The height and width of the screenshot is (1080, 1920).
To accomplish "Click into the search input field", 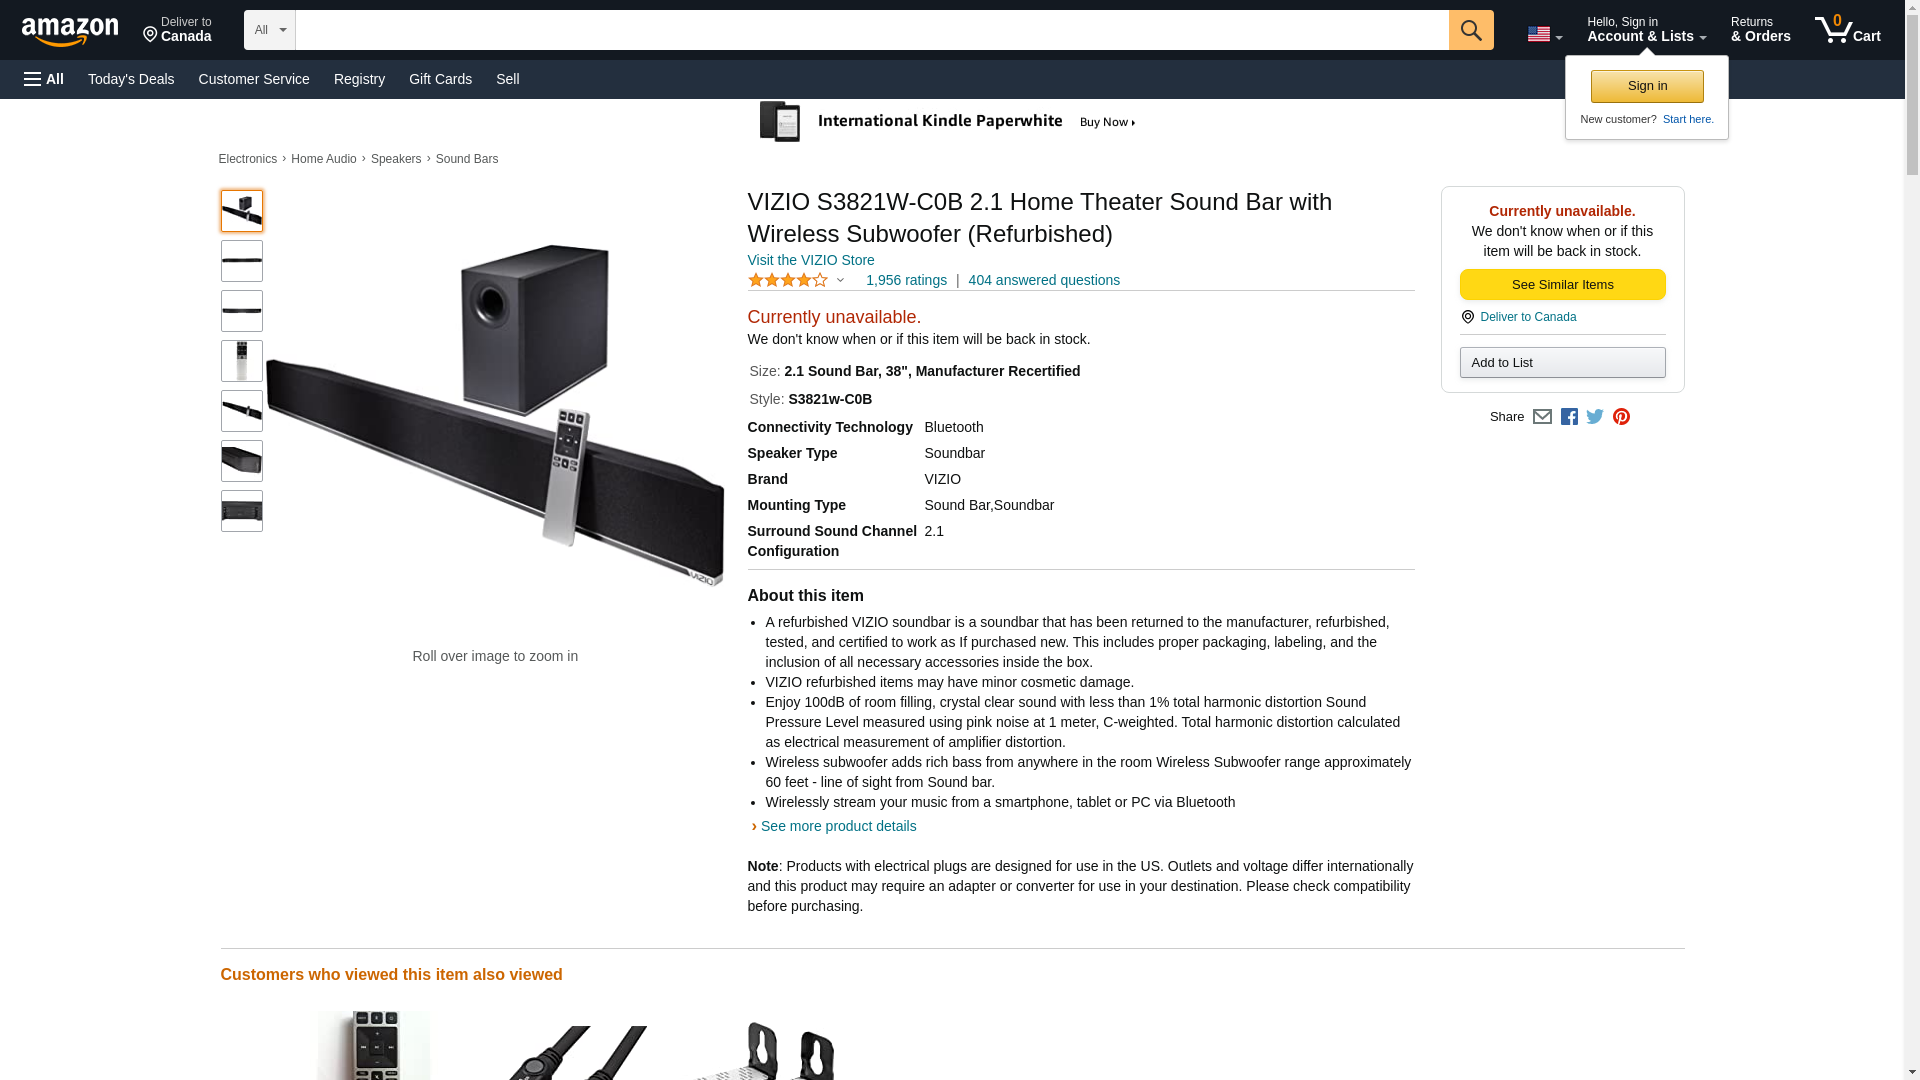I will point(872,30).
